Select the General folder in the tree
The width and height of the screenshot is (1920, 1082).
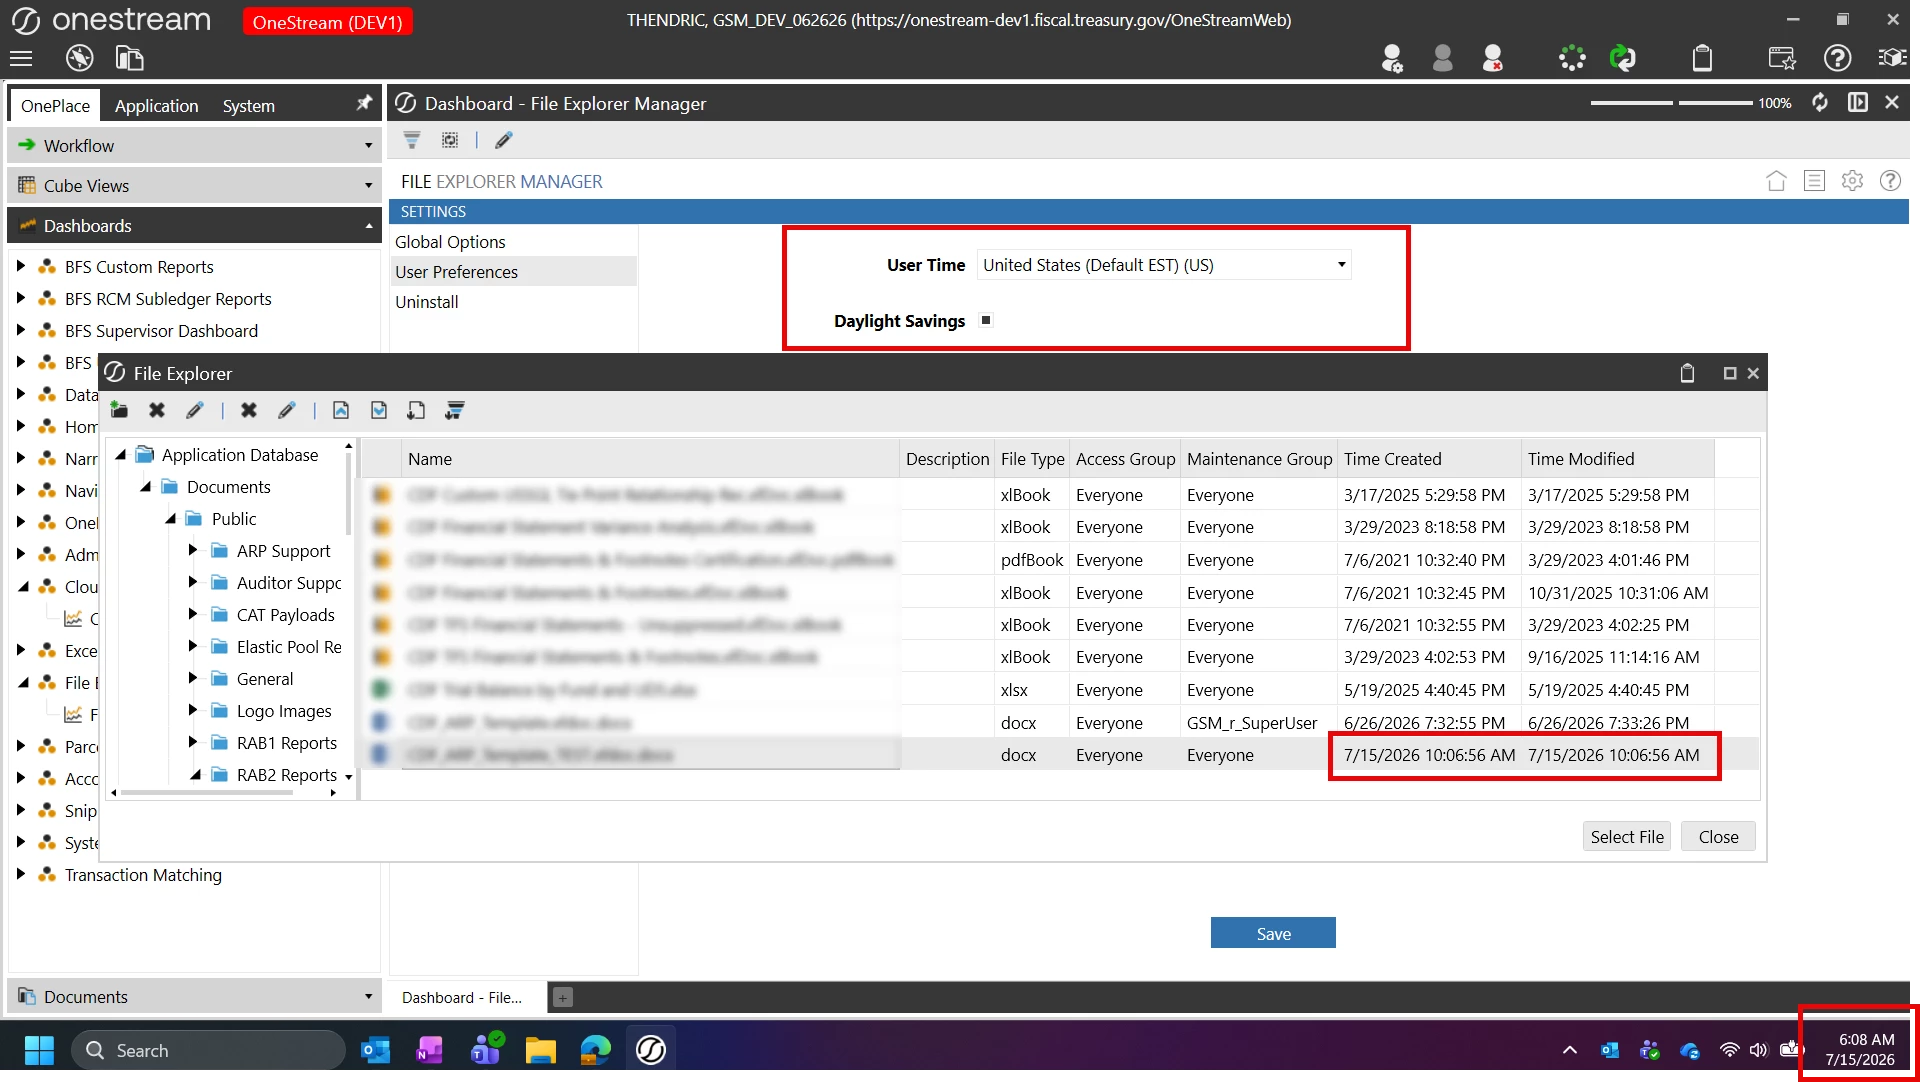point(264,679)
